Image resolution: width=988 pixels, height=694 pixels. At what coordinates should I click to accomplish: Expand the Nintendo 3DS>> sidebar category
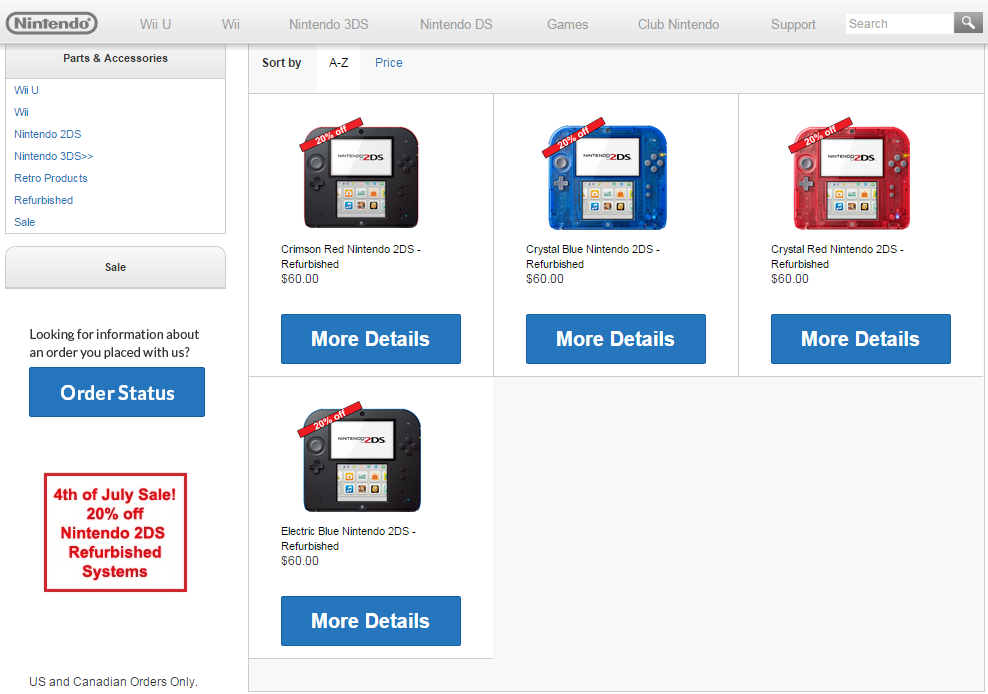tap(53, 156)
